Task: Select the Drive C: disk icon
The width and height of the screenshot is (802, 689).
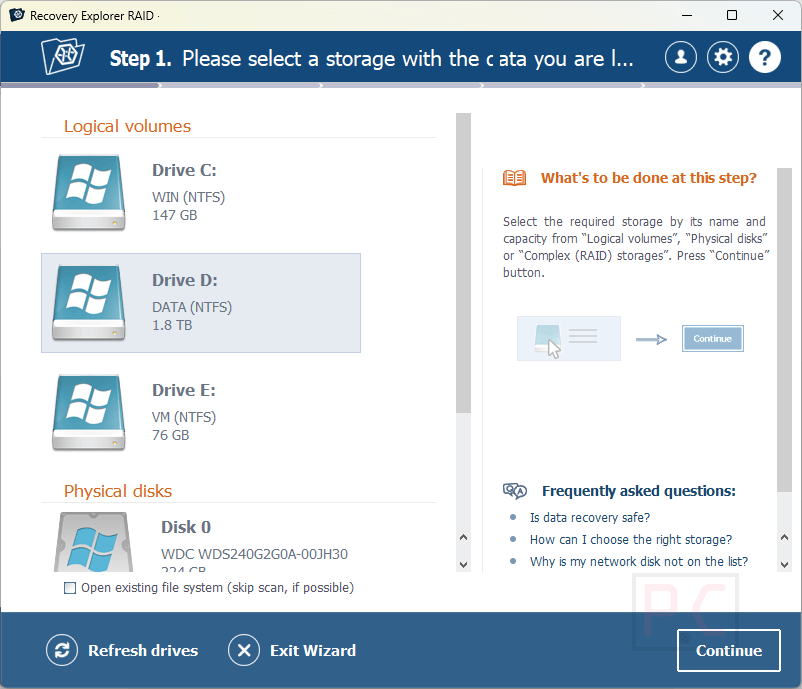Action: tap(88, 192)
